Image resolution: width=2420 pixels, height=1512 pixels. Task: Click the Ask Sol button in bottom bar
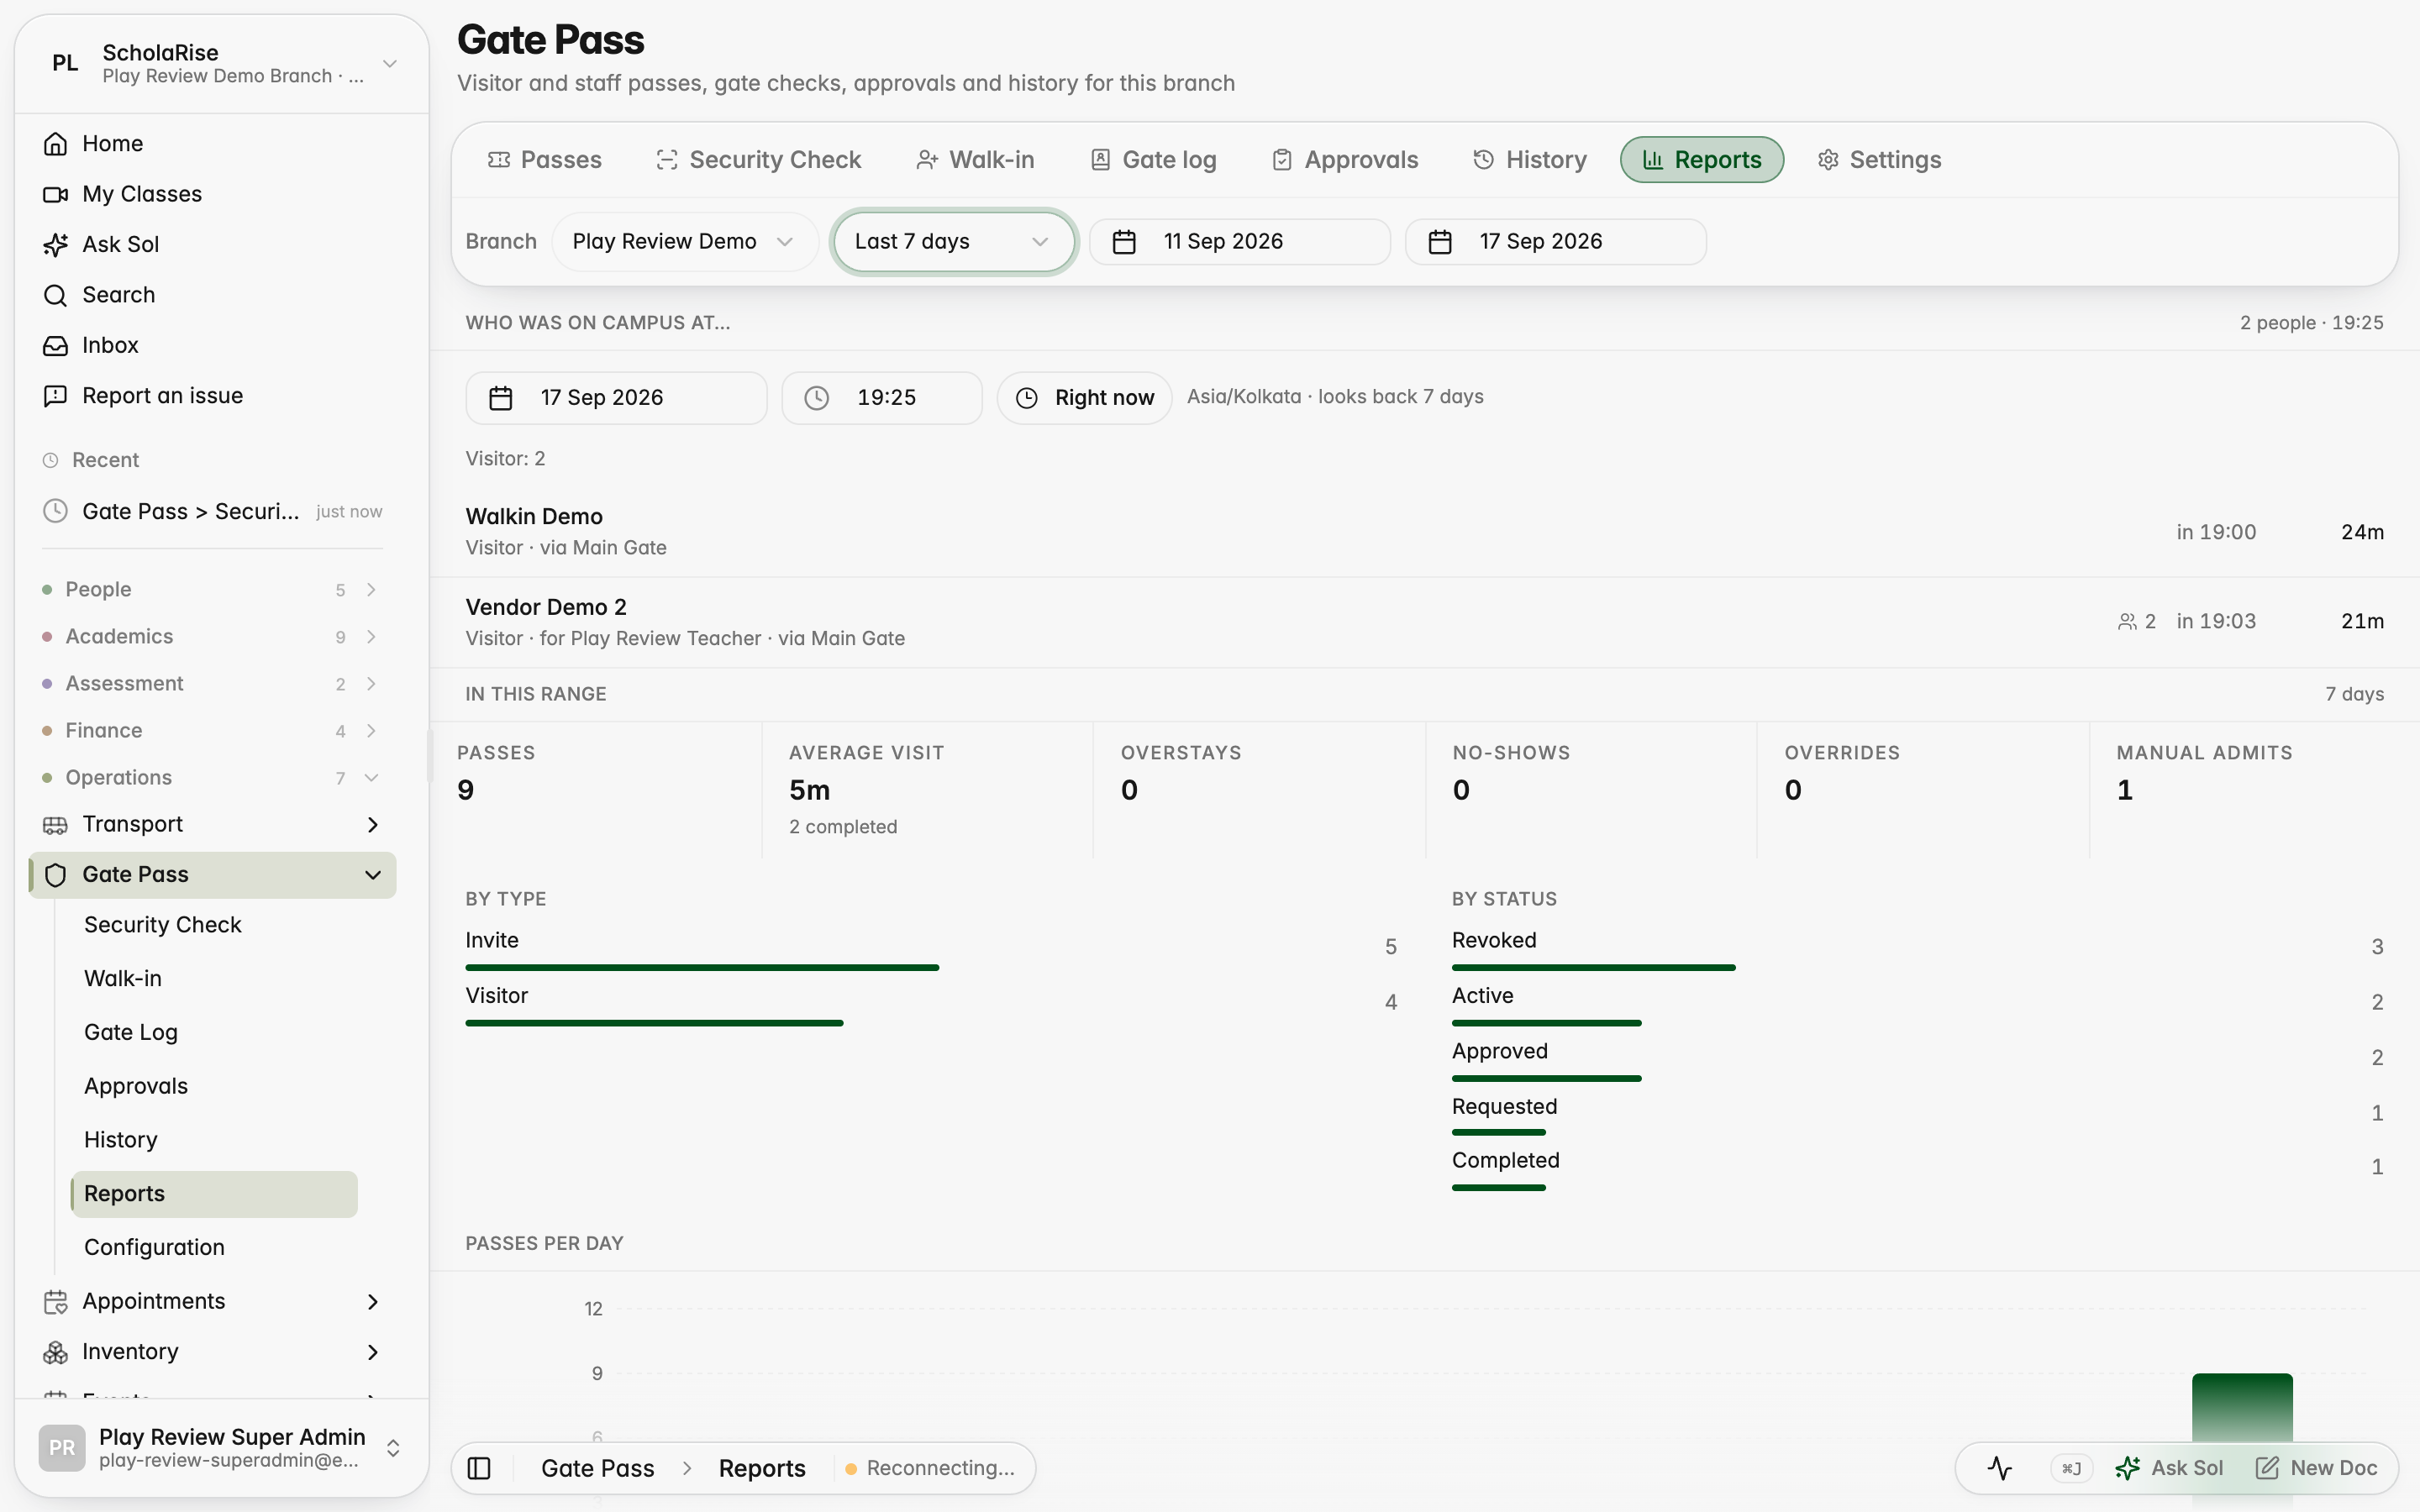point(2169,1468)
